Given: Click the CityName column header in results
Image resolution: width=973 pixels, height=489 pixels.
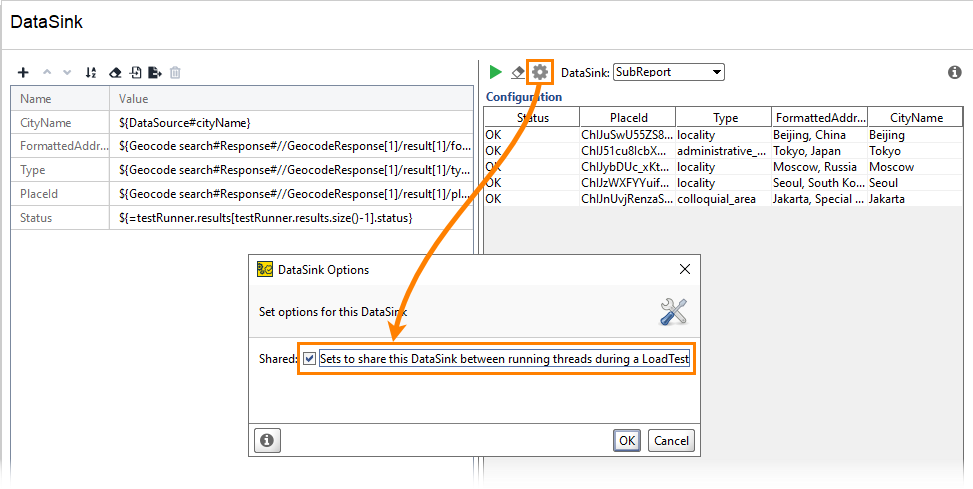Looking at the screenshot, I should pos(916,117).
